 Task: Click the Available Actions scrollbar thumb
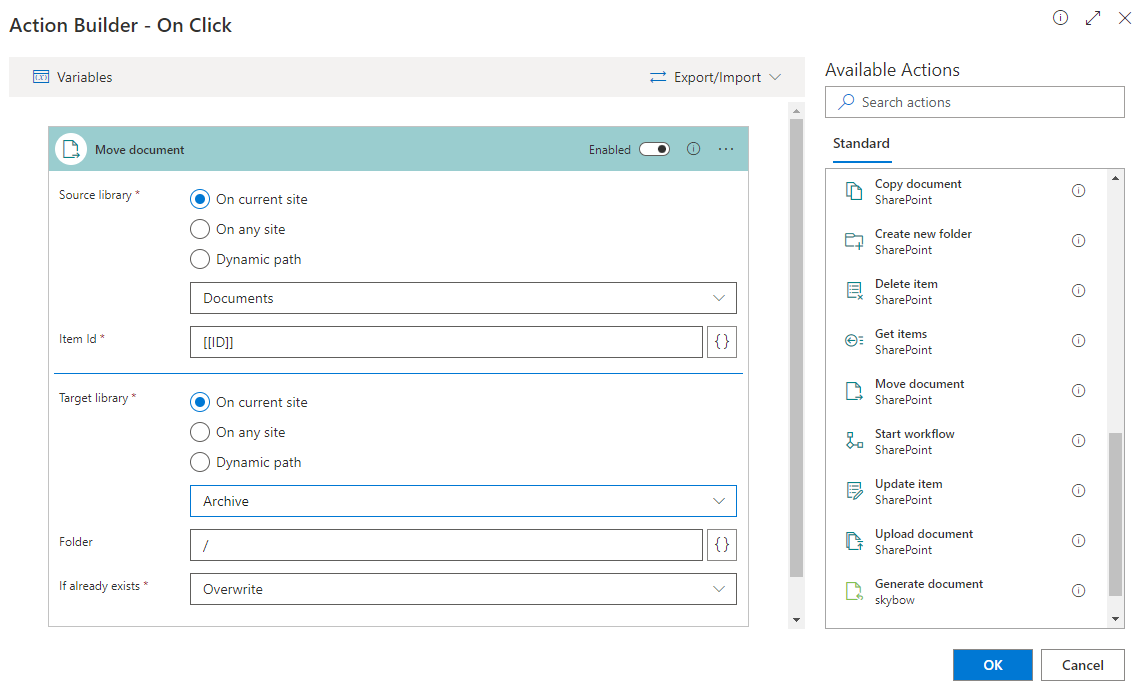tap(1115, 514)
